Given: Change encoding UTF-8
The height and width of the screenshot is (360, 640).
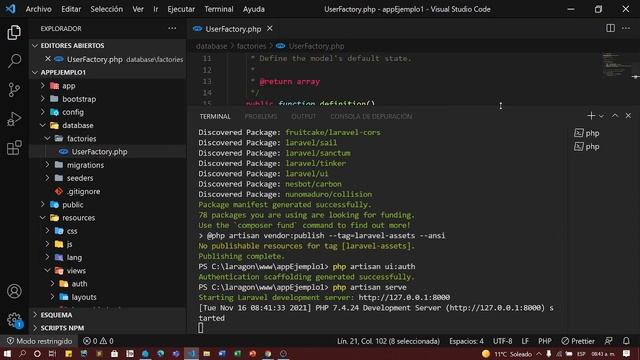Looking at the screenshot, I should pos(502,341).
